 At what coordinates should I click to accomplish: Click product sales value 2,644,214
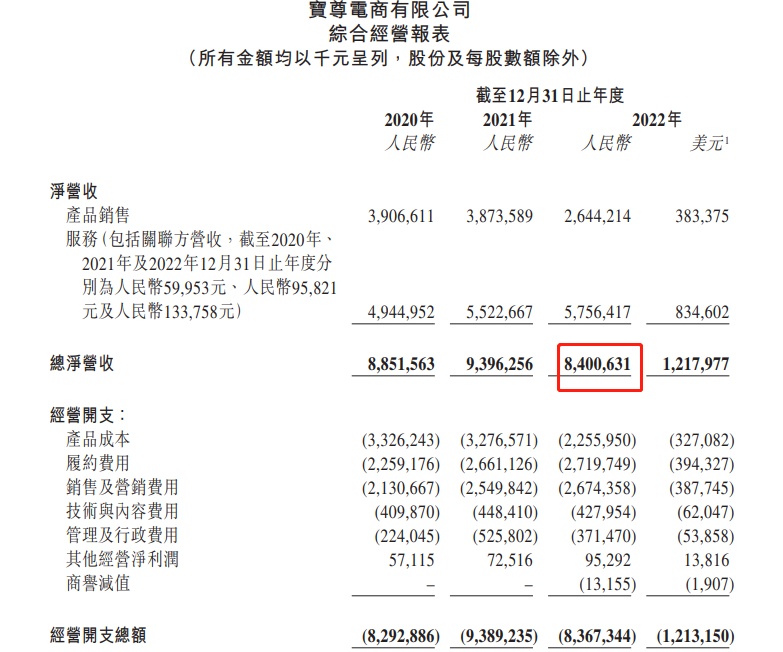click(598, 216)
